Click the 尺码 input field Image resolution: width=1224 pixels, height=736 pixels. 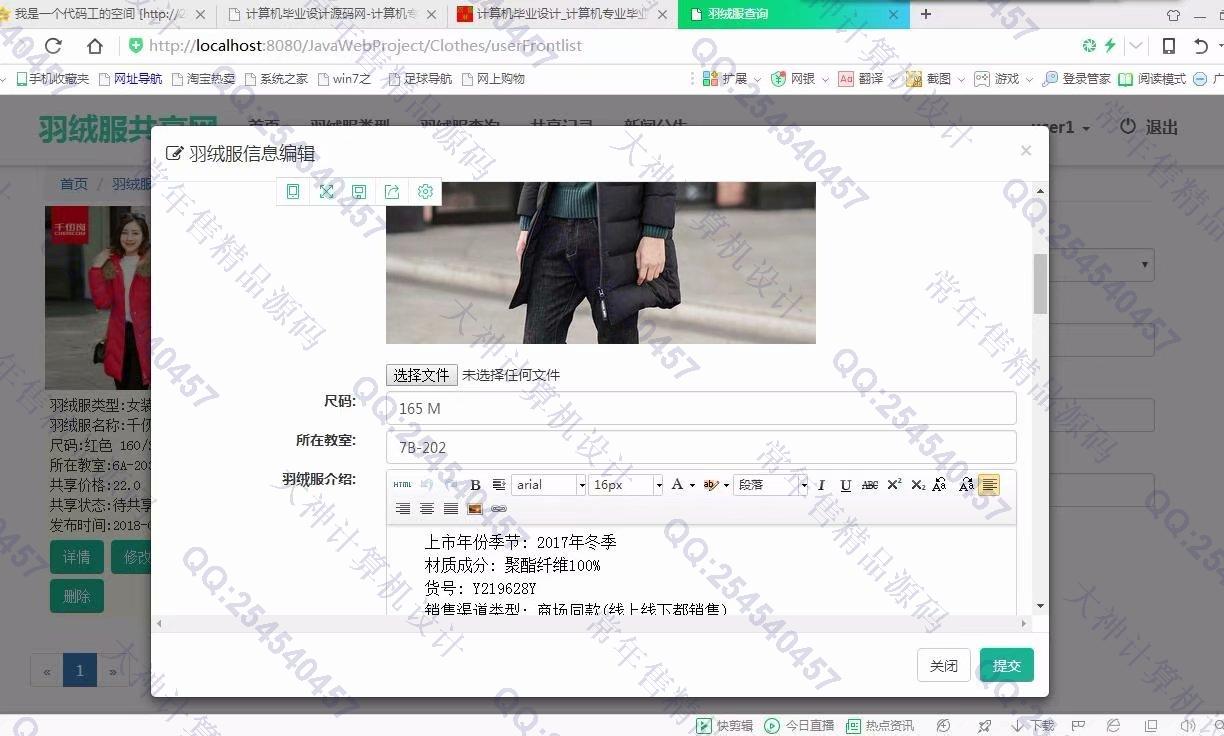pyautogui.click(x=701, y=408)
